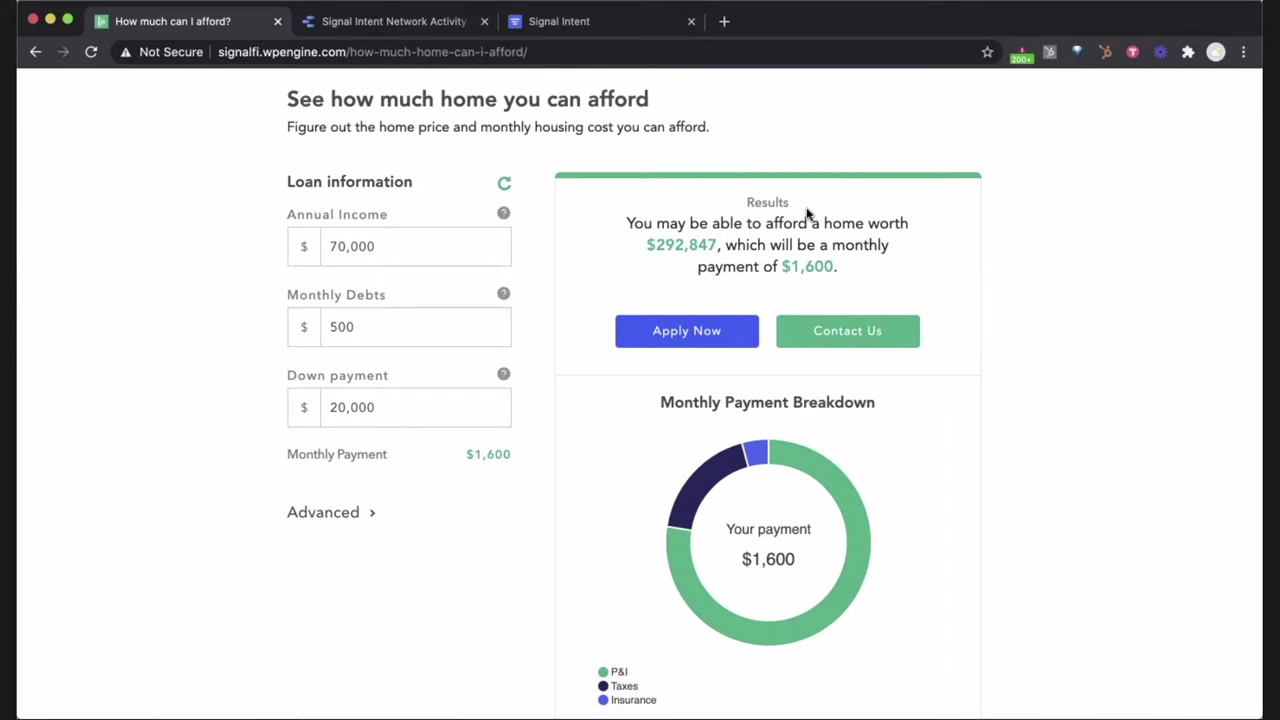This screenshot has width=1280, height=720.
Task: Click the grey HubSpot extension icon
Action: pos(1049,52)
